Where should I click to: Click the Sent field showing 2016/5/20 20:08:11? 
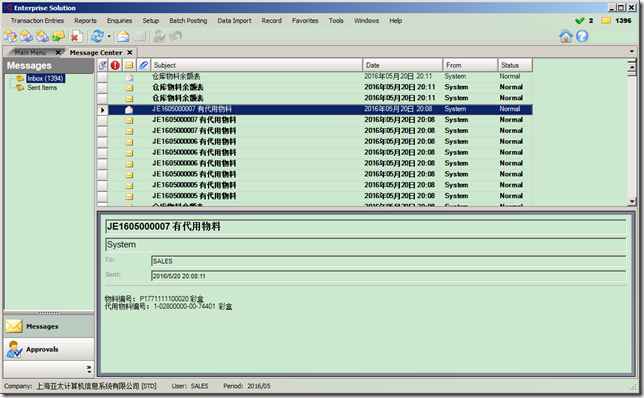coord(389,276)
